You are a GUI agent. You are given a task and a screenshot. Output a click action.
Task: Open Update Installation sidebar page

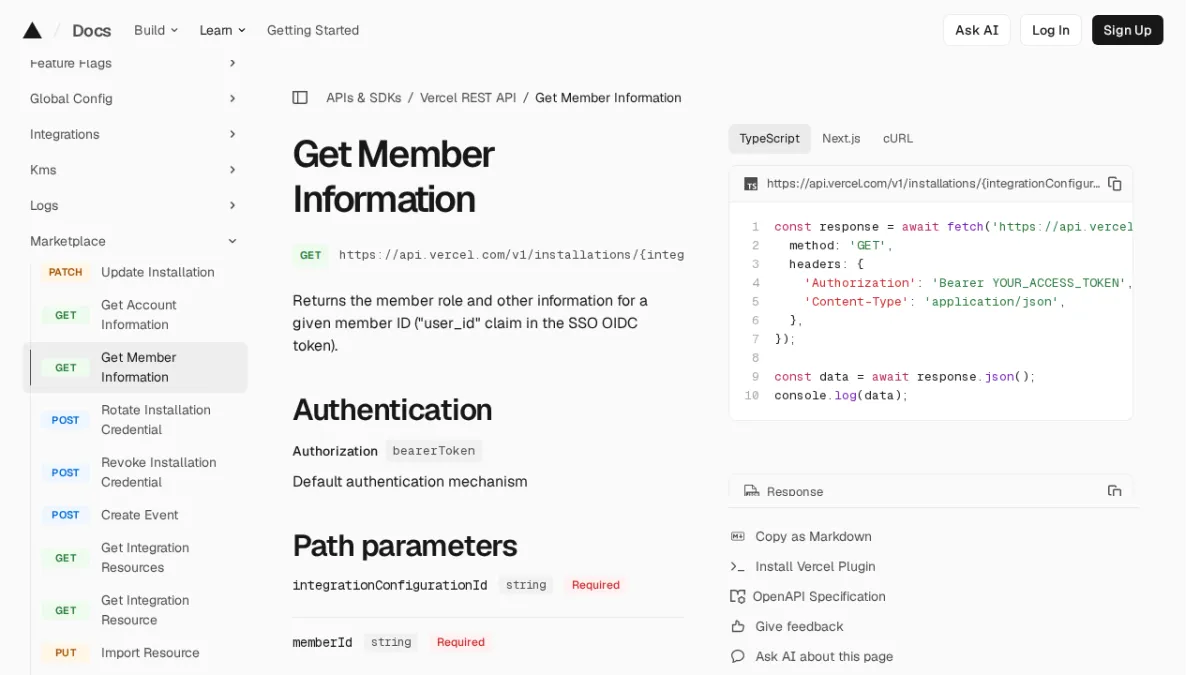coord(158,272)
